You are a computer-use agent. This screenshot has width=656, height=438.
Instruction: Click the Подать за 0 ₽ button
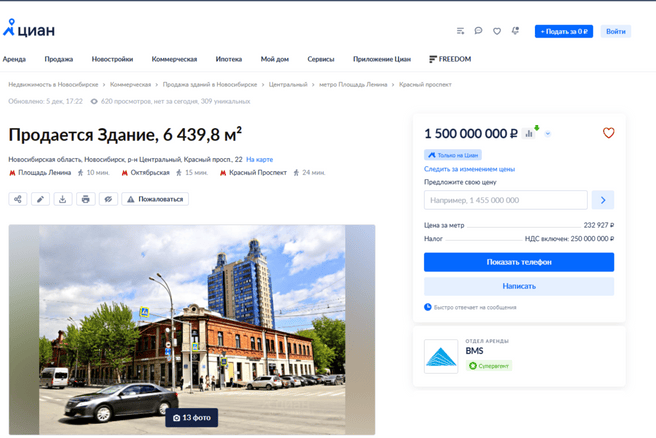[564, 31]
